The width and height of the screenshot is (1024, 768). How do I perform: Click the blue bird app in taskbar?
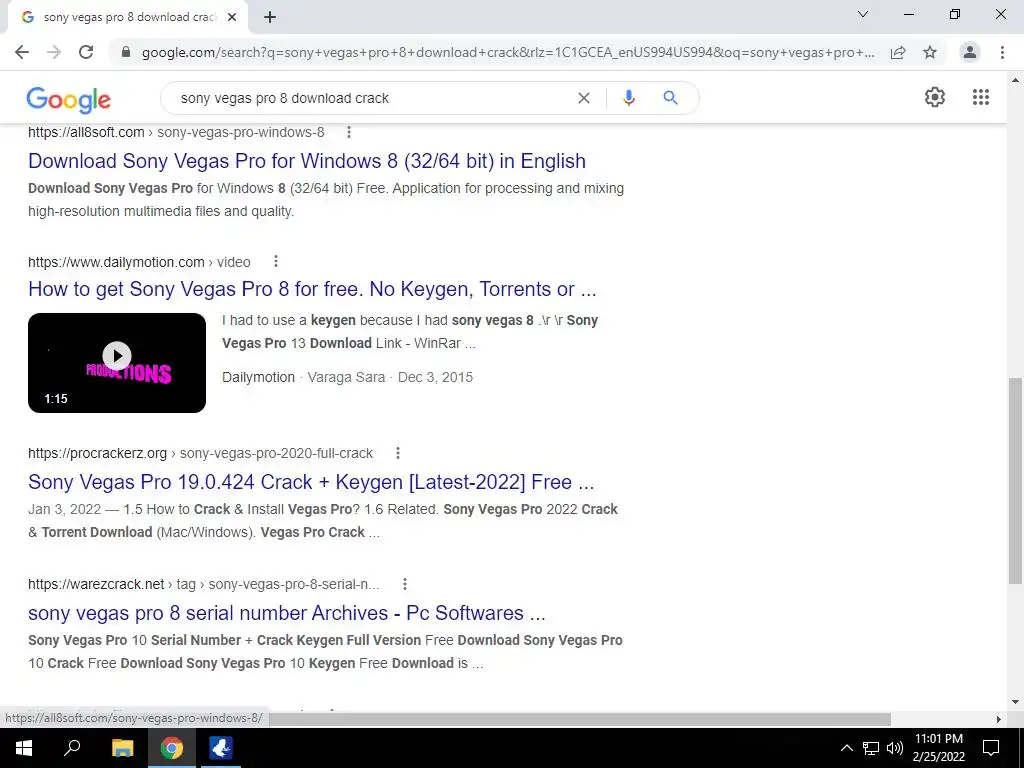click(x=221, y=748)
